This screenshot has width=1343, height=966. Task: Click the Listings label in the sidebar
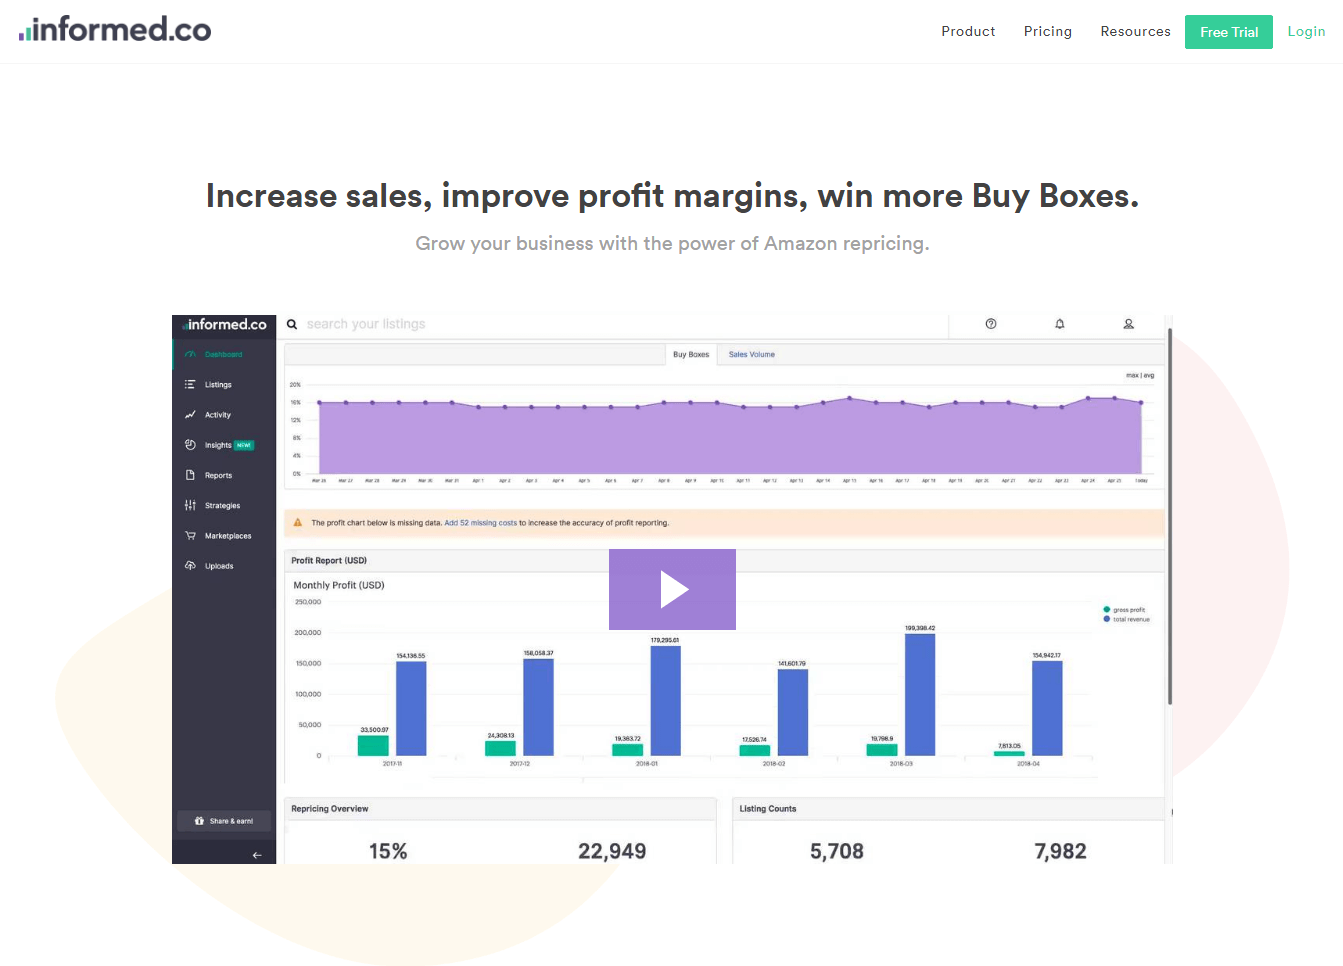pos(218,385)
